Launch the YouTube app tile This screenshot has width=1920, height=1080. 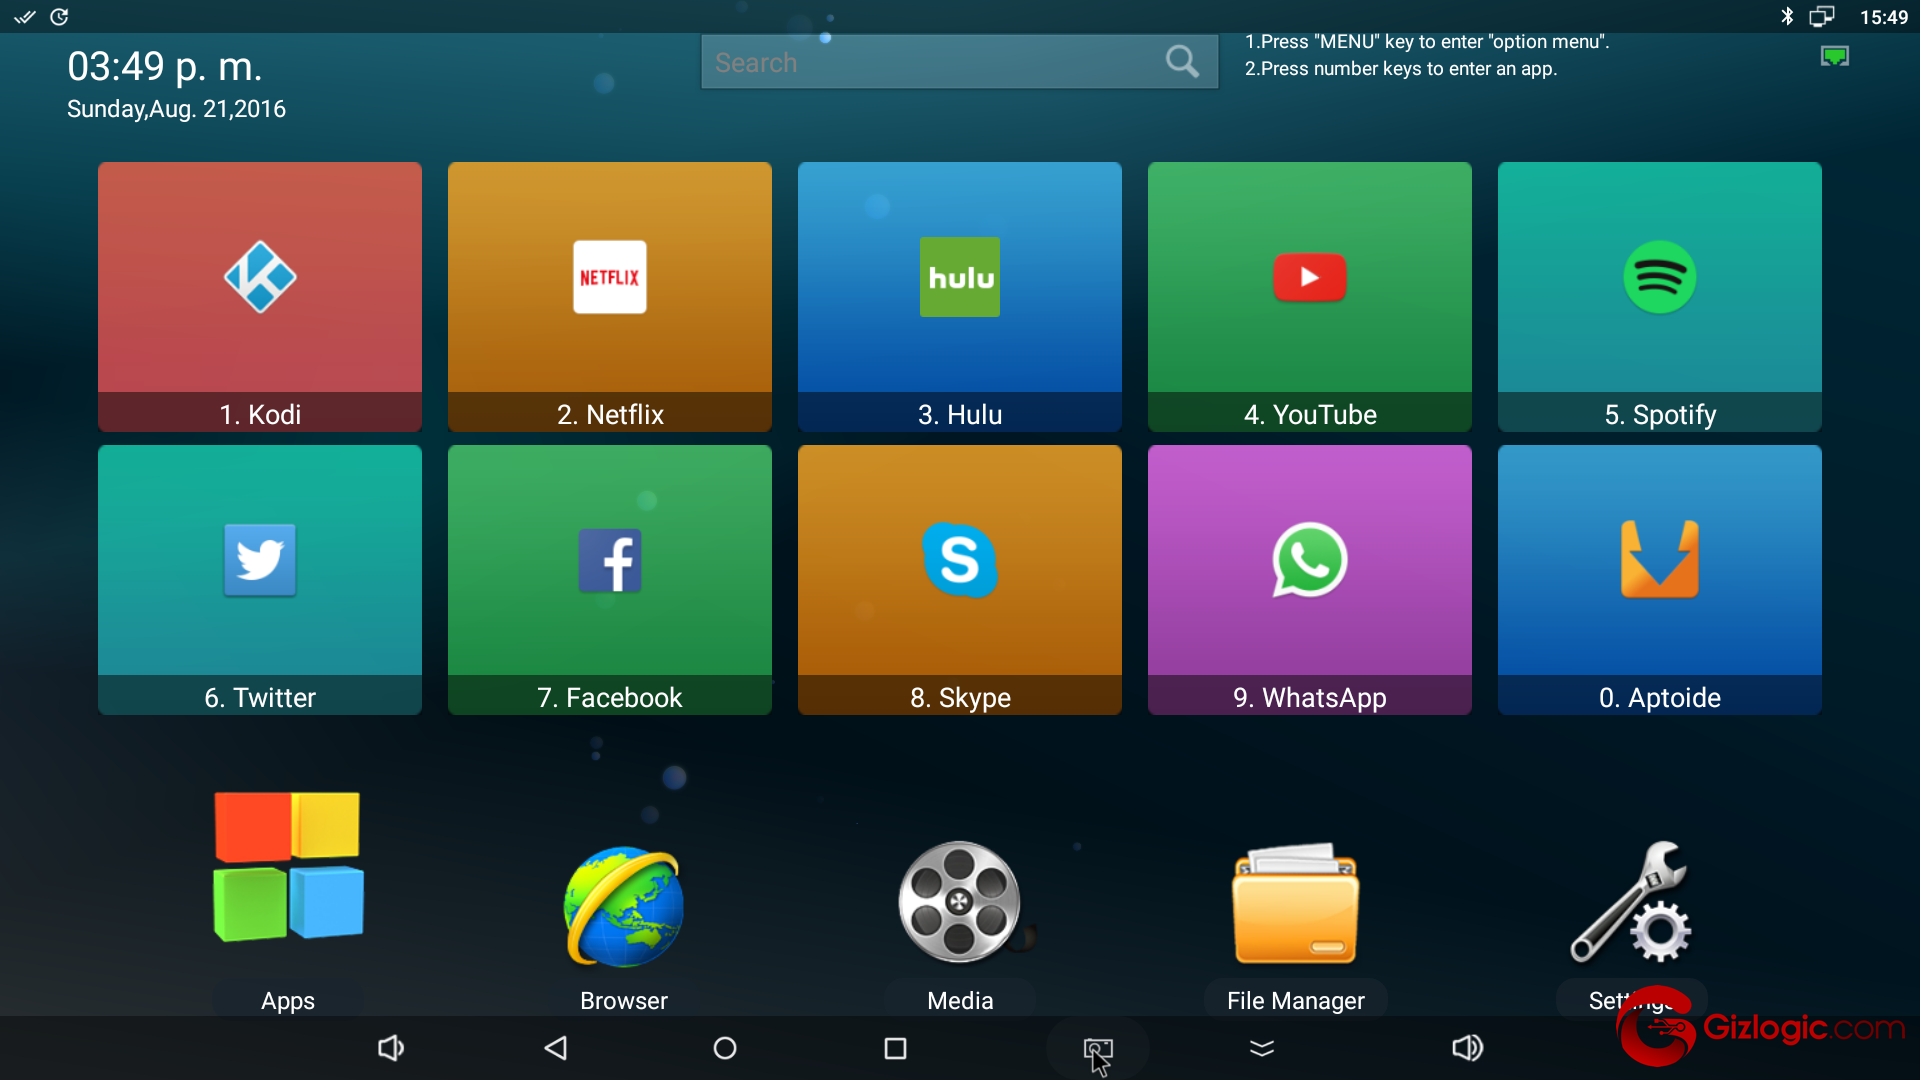[x=1310, y=296]
